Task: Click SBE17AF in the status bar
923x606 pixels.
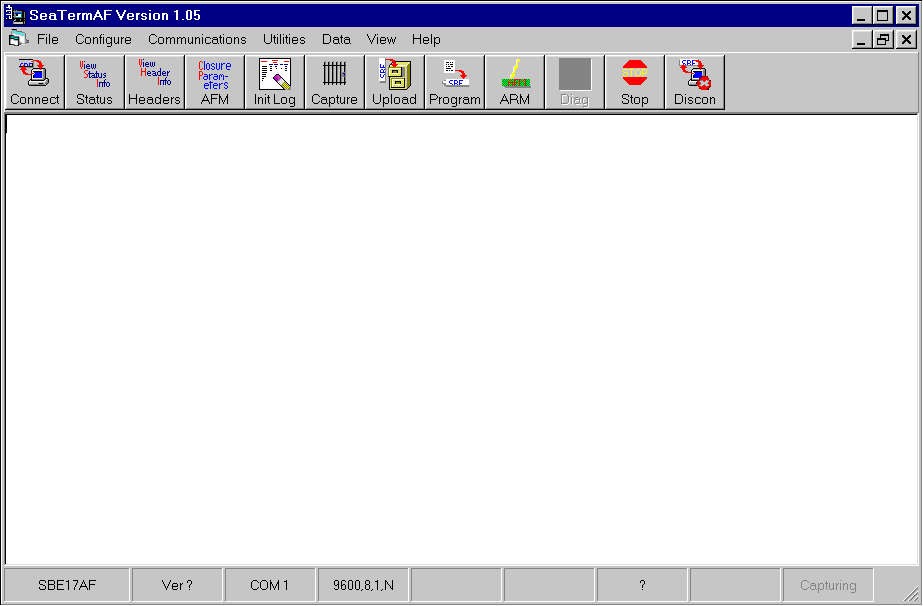Action: pyautogui.click(x=67, y=585)
